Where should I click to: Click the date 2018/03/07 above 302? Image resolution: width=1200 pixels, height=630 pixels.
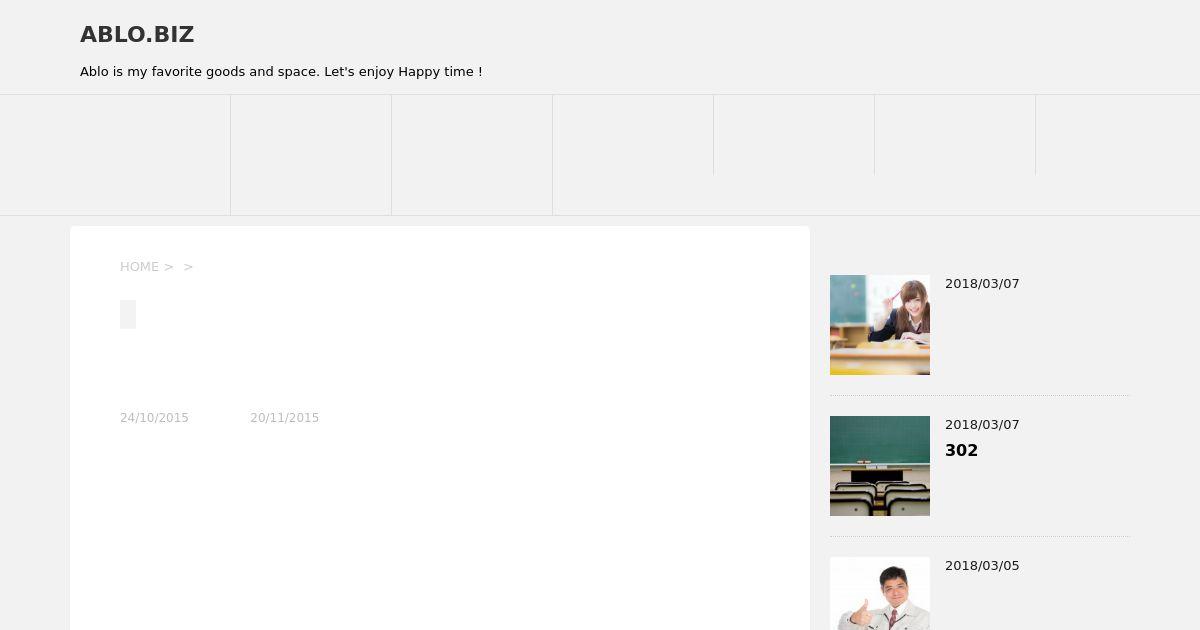(982, 425)
